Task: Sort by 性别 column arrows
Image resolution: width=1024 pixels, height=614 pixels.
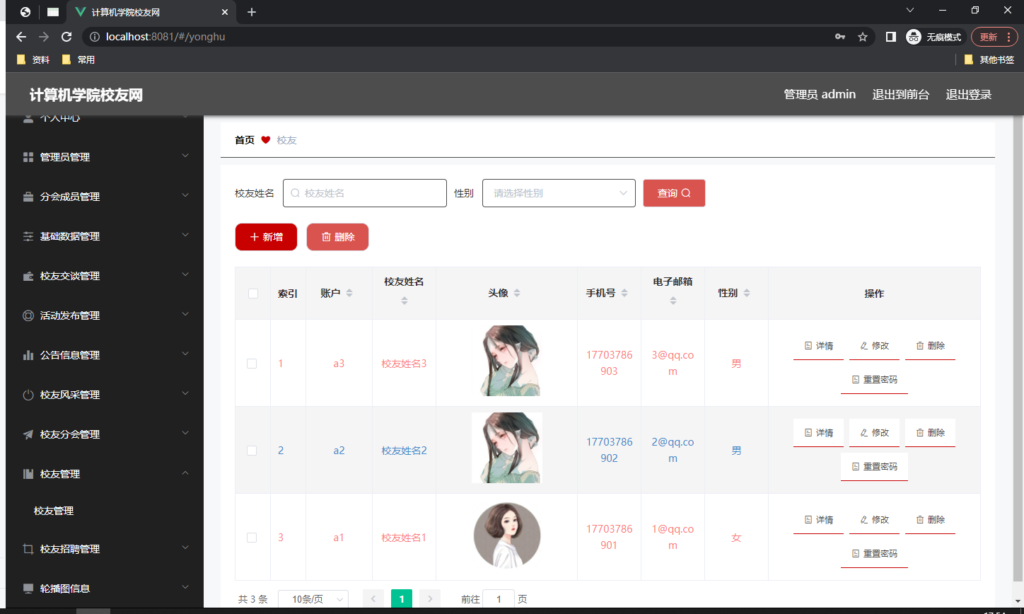Action: click(746, 293)
